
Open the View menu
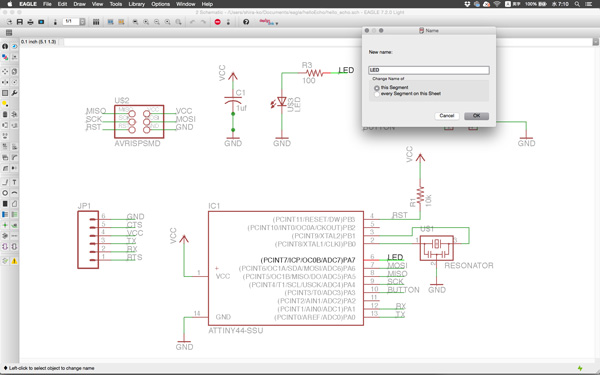point(97,4)
